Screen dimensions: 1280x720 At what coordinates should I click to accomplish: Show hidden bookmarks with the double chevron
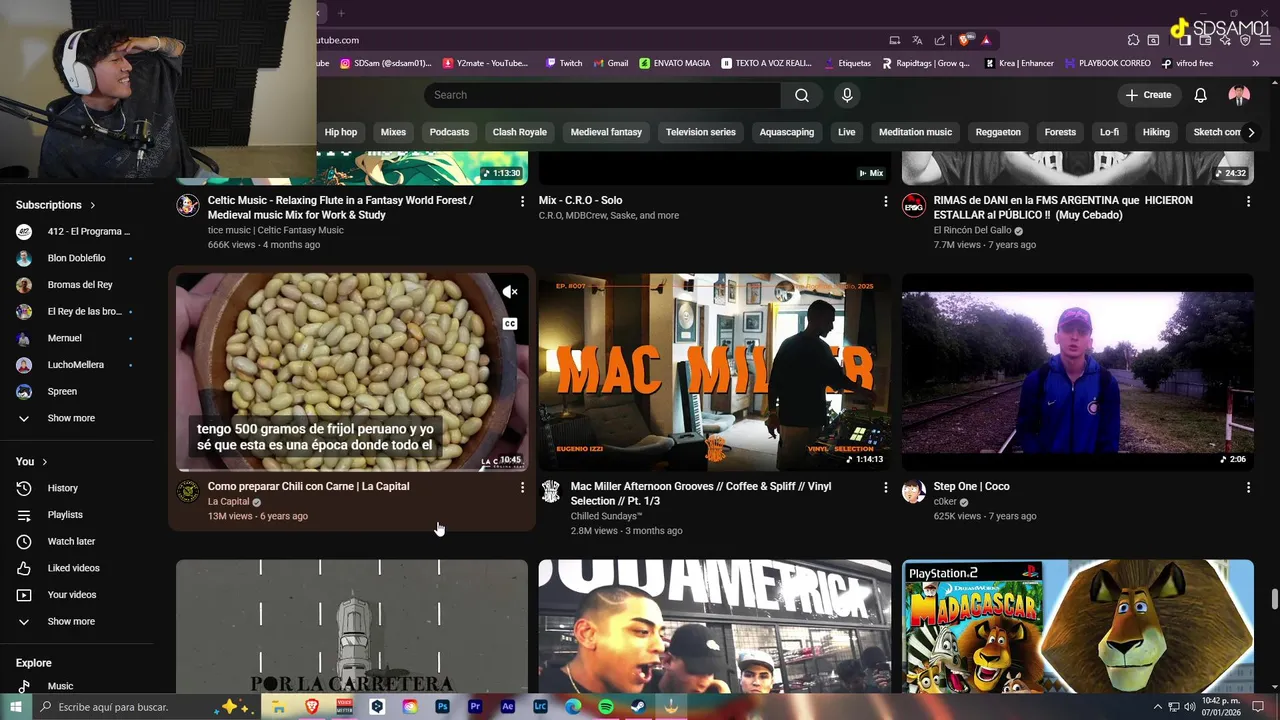(x=1255, y=63)
